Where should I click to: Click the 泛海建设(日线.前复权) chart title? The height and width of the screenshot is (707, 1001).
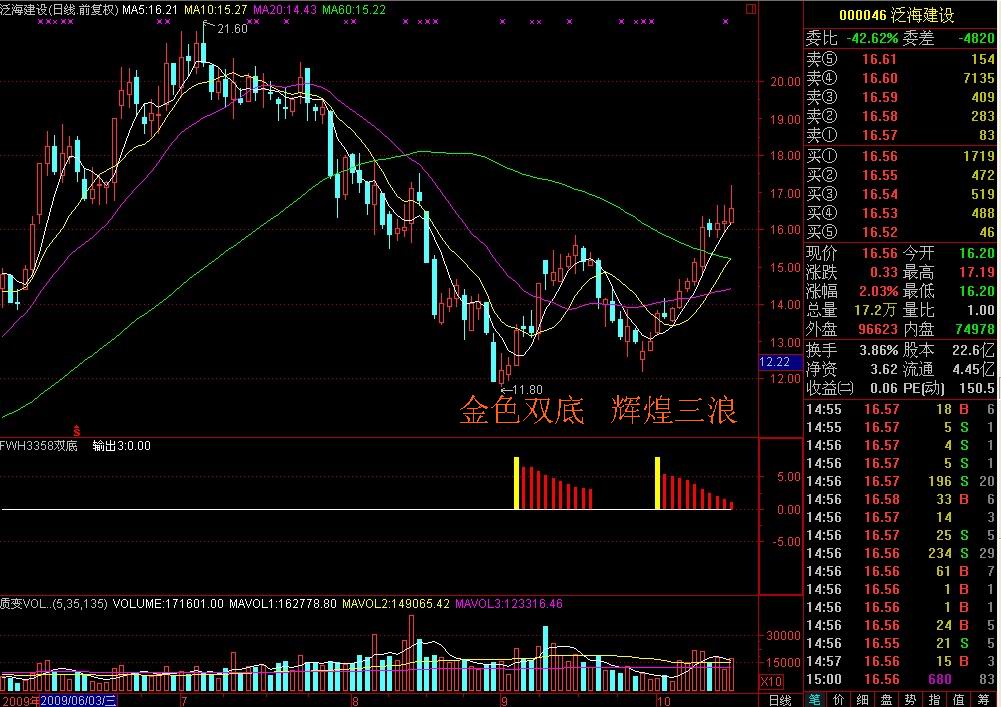tap(59, 8)
